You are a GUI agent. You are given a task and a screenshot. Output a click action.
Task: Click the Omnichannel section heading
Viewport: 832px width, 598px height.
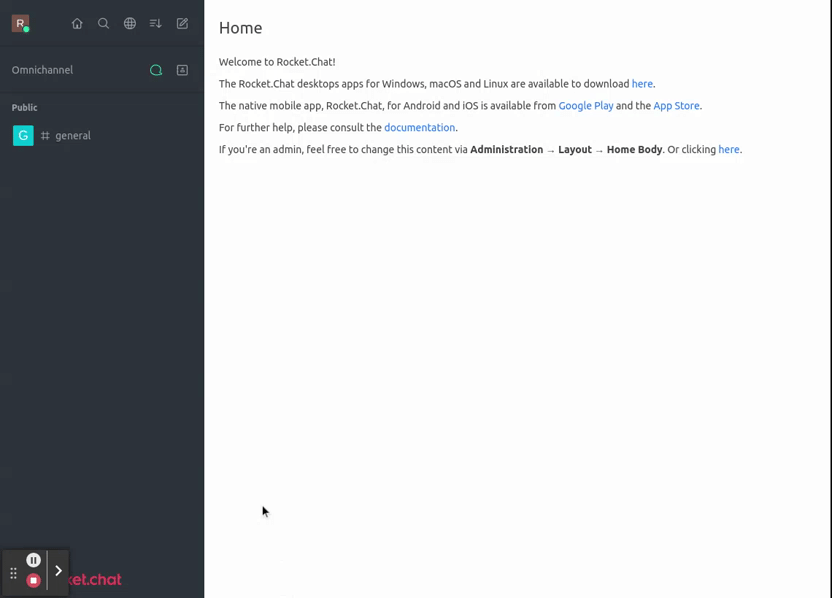42,70
